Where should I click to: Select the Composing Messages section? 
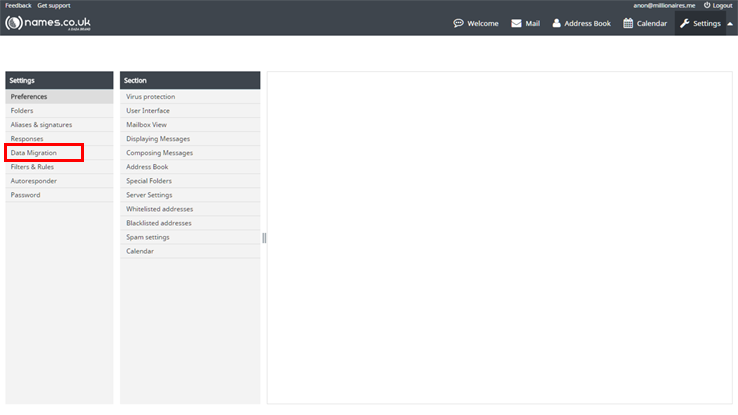[x=159, y=153]
